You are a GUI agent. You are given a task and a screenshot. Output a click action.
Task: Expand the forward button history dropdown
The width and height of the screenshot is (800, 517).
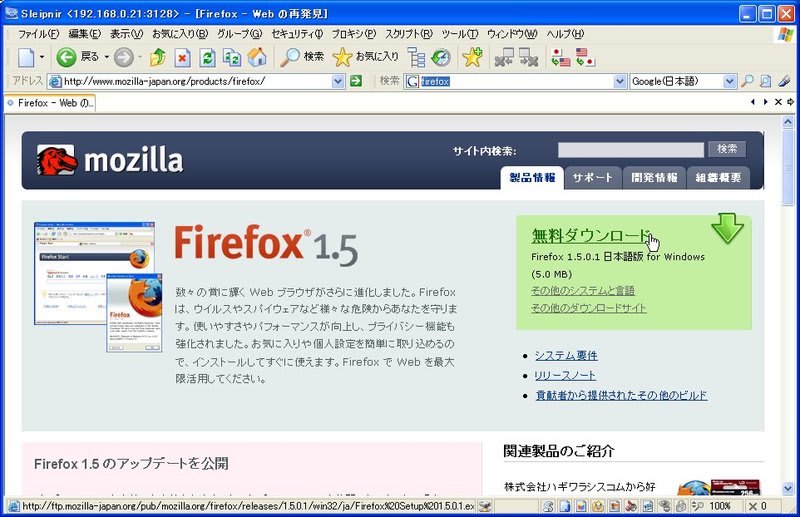click(x=140, y=57)
